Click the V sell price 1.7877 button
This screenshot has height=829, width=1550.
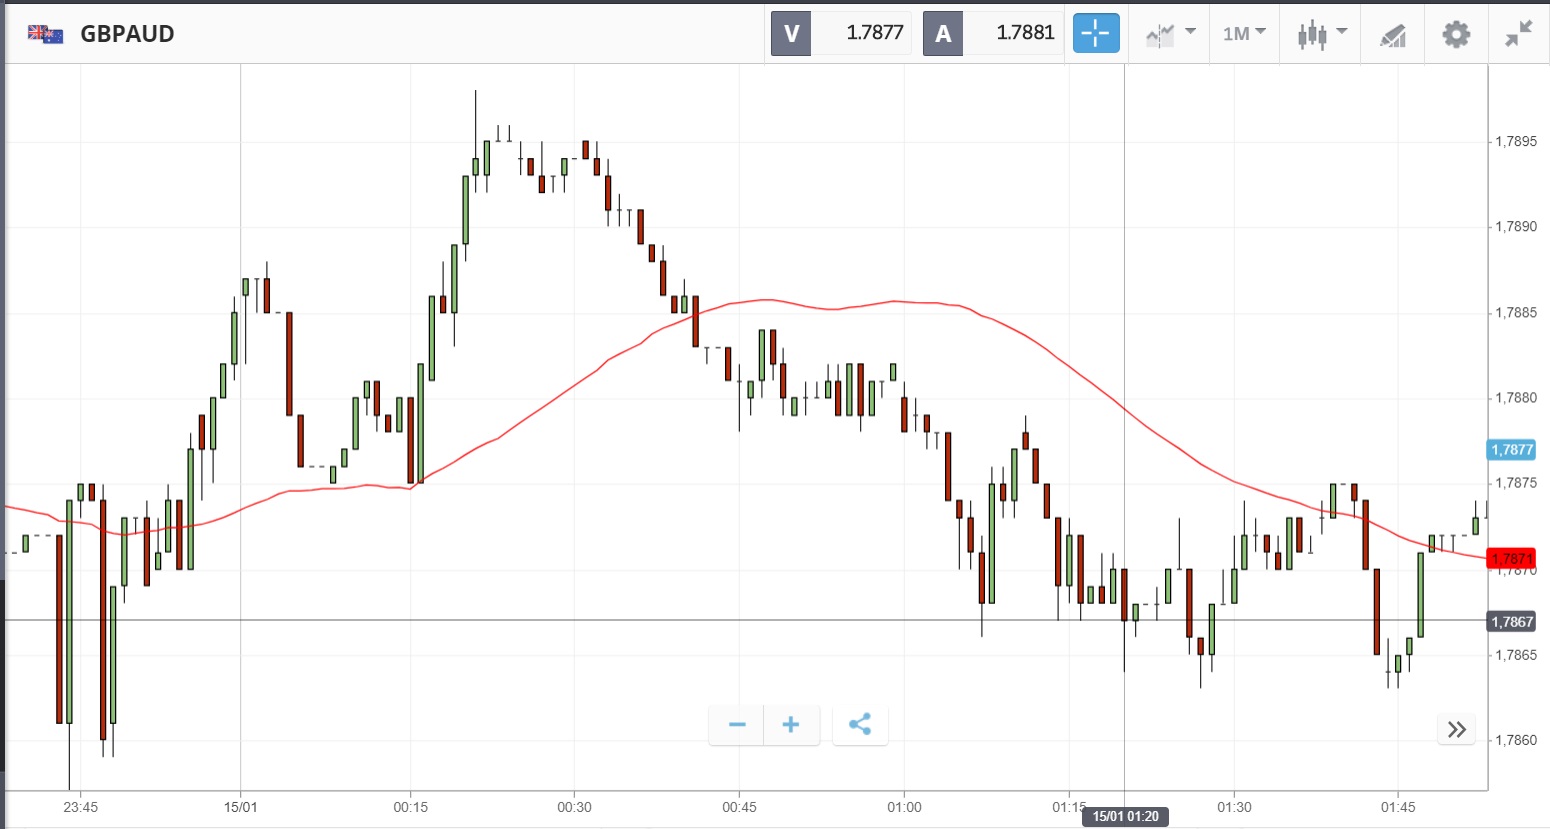[x=842, y=33]
